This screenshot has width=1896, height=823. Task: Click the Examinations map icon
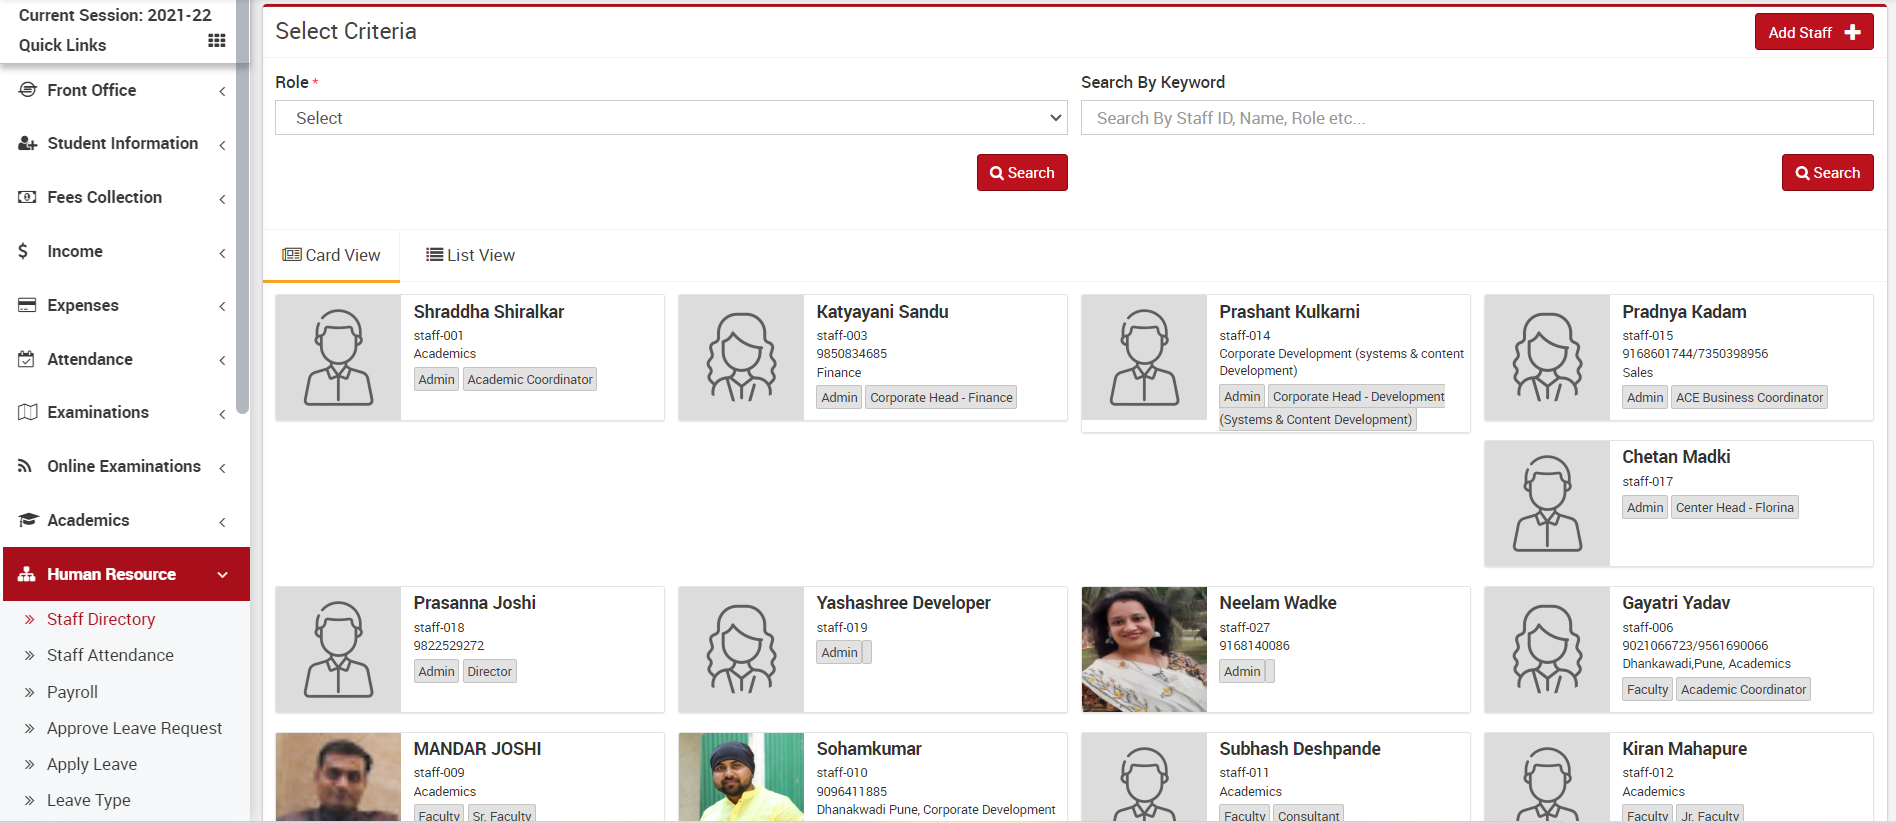[x=28, y=412]
